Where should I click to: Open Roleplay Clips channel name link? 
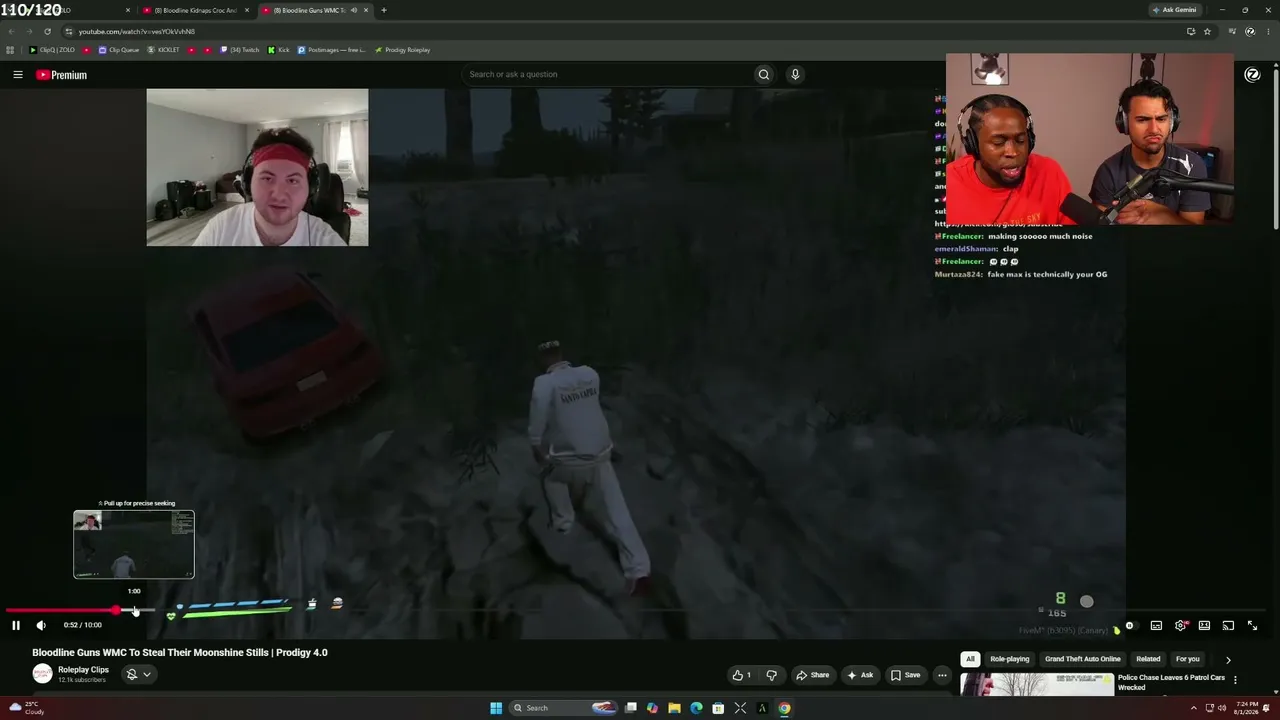(83, 670)
